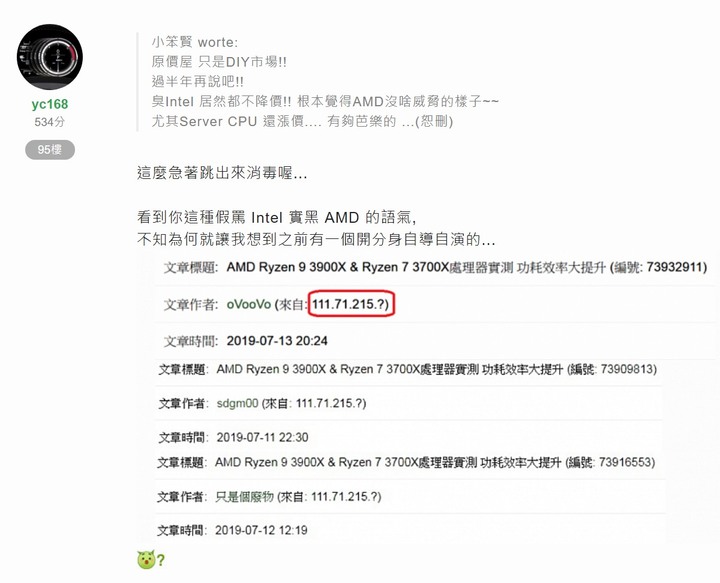Click the quoted 小笨賢 worte: header
720x583 pixels.
tap(195, 43)
